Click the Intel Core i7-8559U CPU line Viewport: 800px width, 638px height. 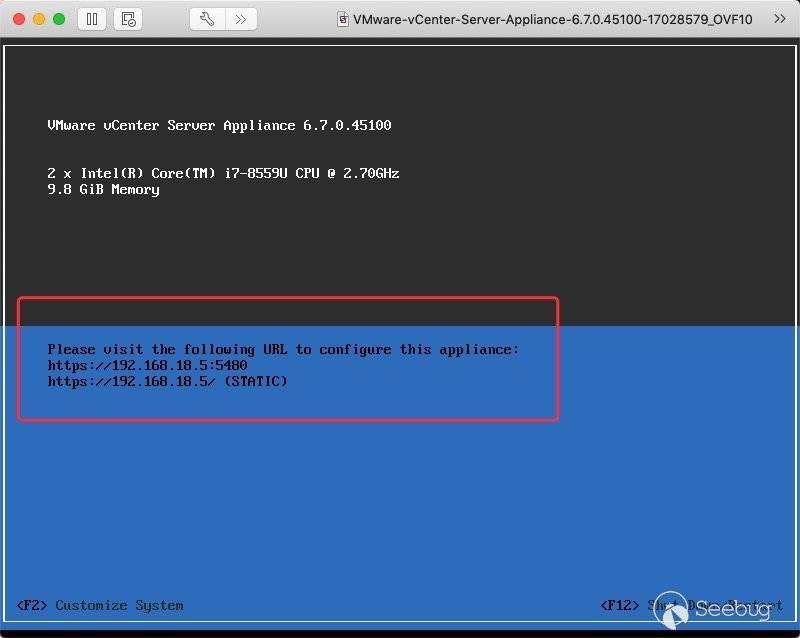pyautogui.click(x=223, y=174)
